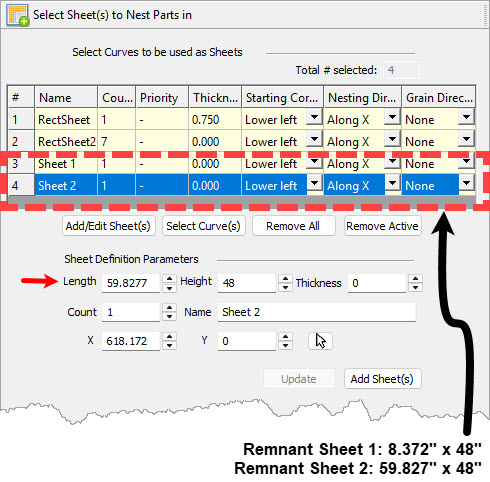Click the Grain Direction column header
This screenshot has height=482, width=490.
[x=438, y=97]
